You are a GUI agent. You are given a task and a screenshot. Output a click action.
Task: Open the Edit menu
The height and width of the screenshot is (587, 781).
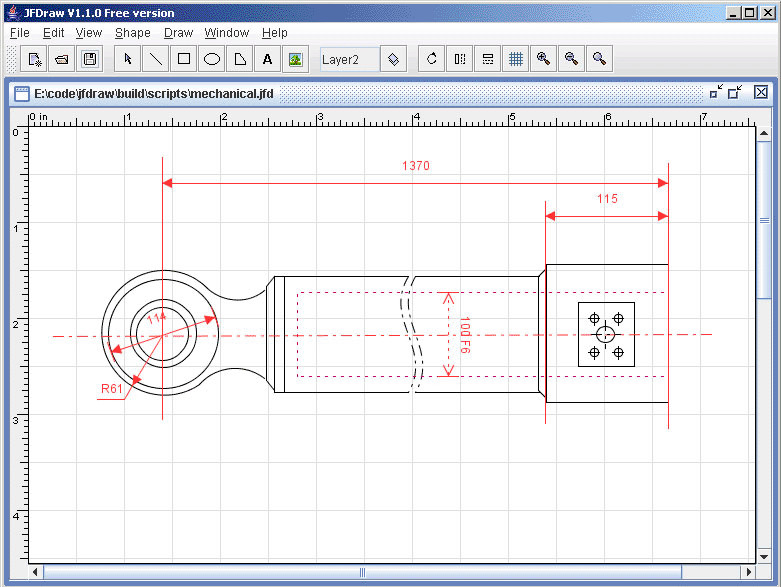click(53, 33)
